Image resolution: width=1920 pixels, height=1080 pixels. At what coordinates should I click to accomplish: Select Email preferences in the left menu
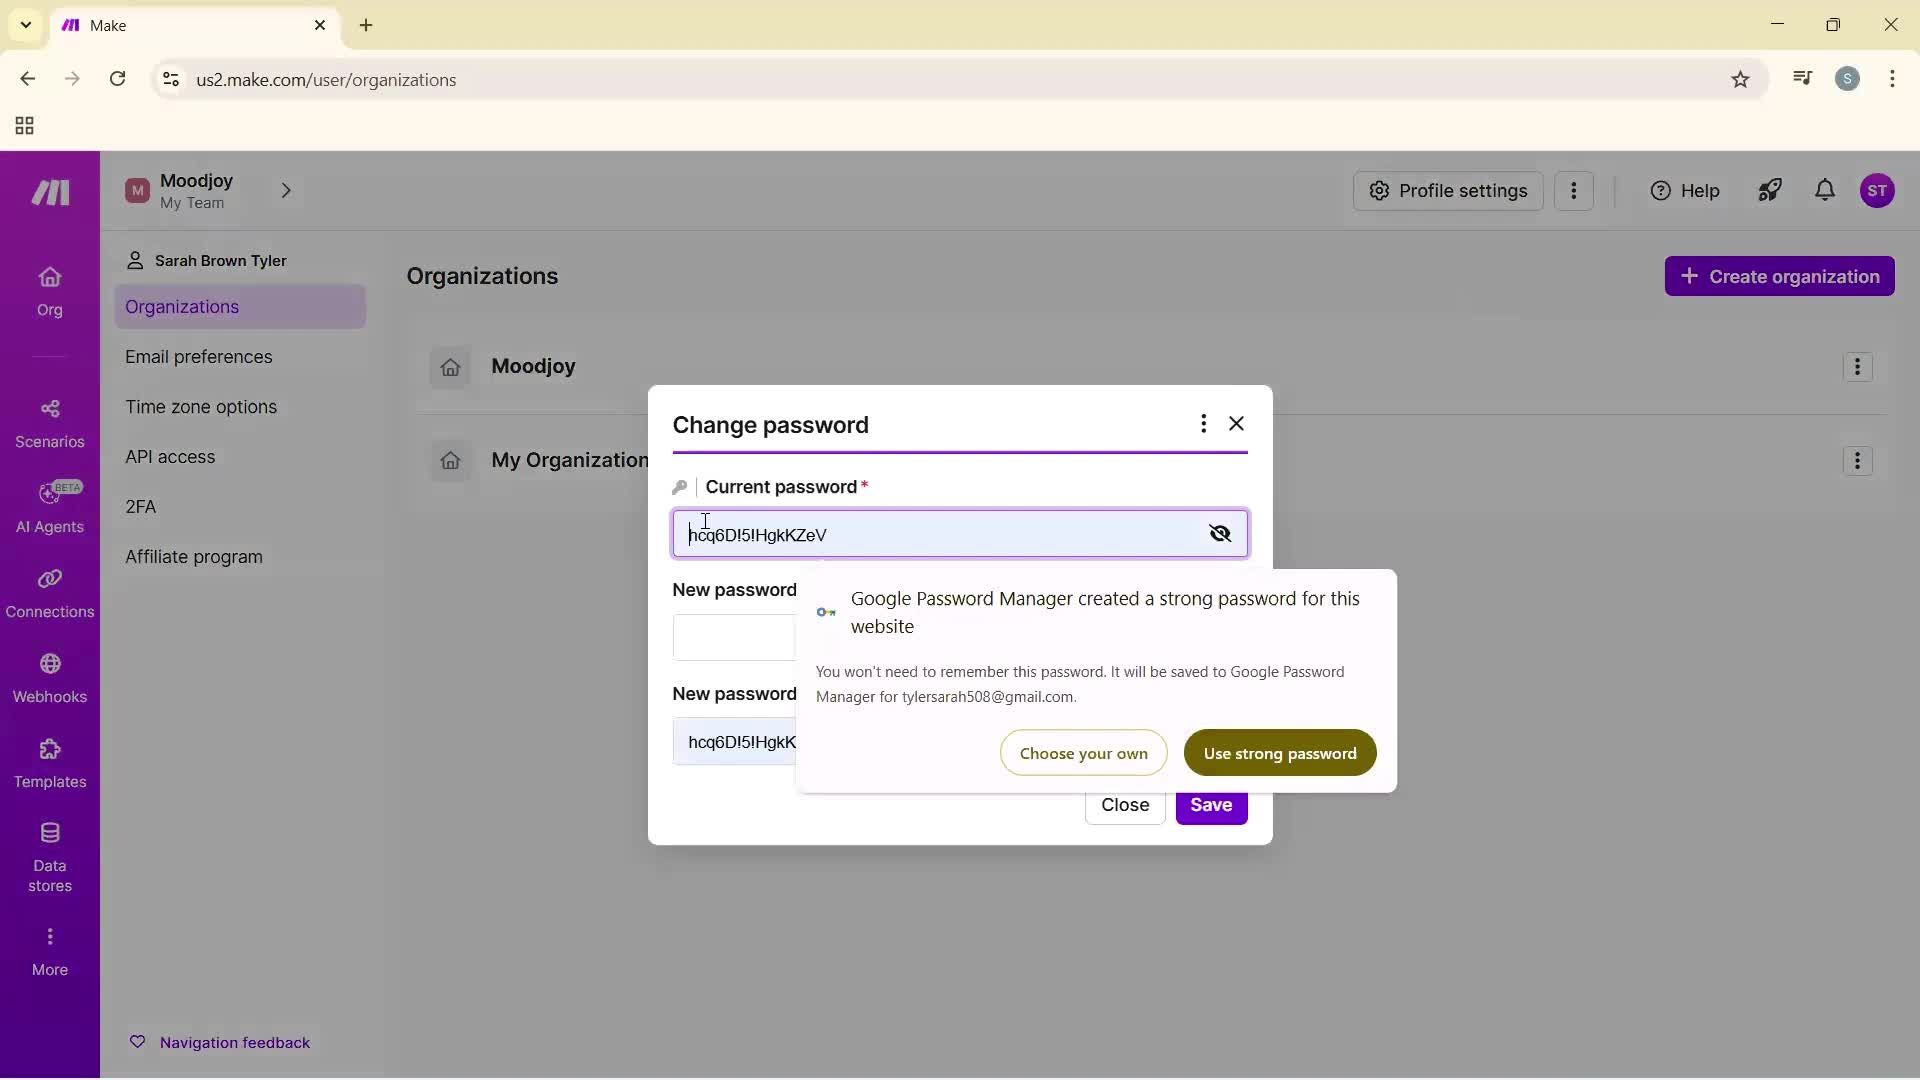[x=199, y=357]
